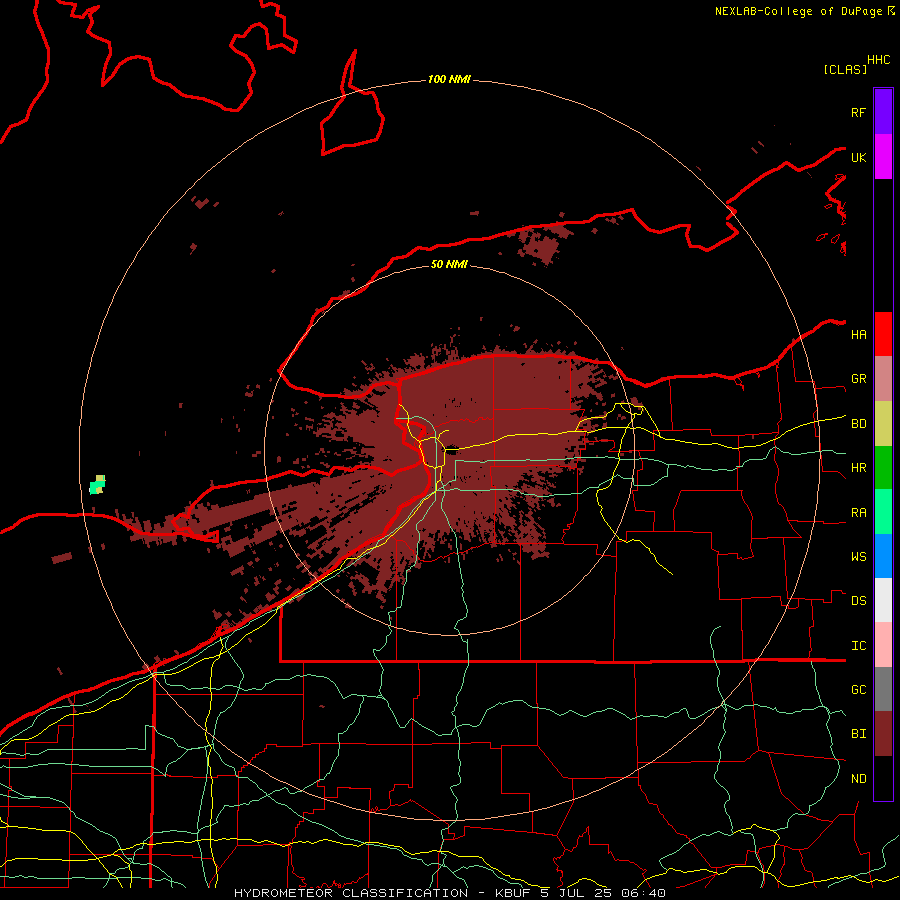Click the IC legend label
Image resolution: width=900 pixels, height=900 pixels.
point(859,646)
